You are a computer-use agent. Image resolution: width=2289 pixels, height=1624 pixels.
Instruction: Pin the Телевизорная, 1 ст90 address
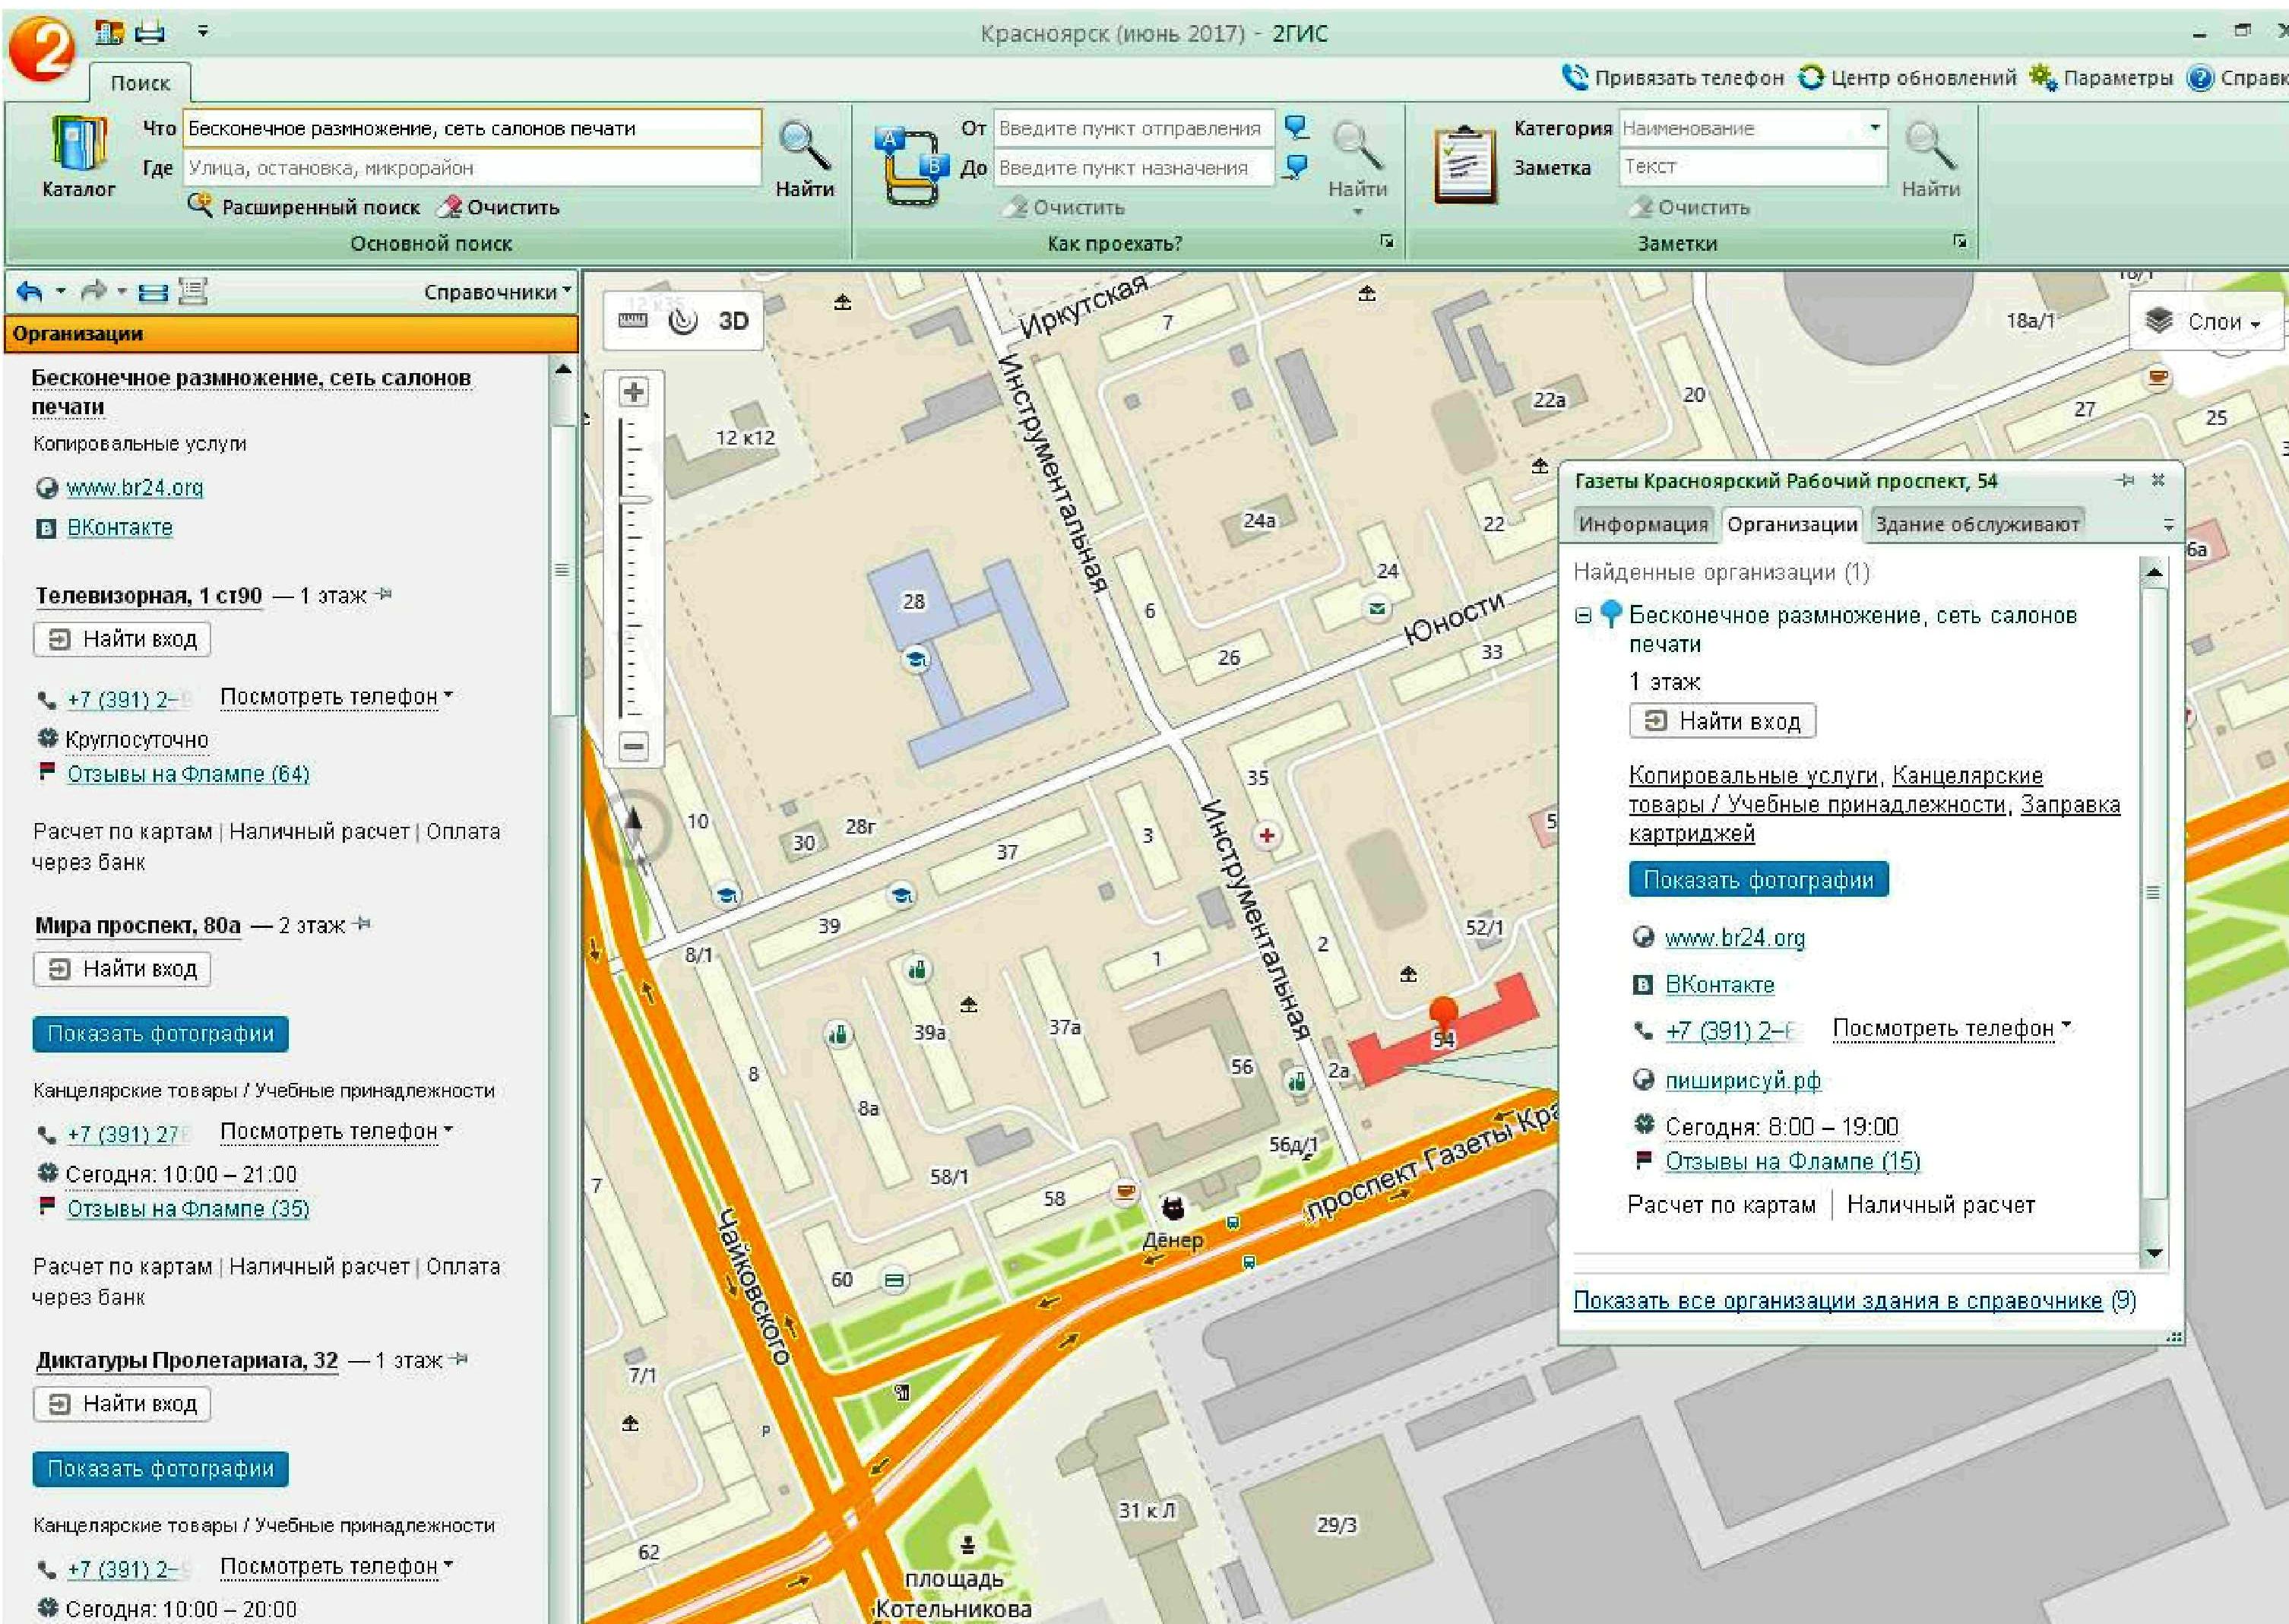coord(383,594)
